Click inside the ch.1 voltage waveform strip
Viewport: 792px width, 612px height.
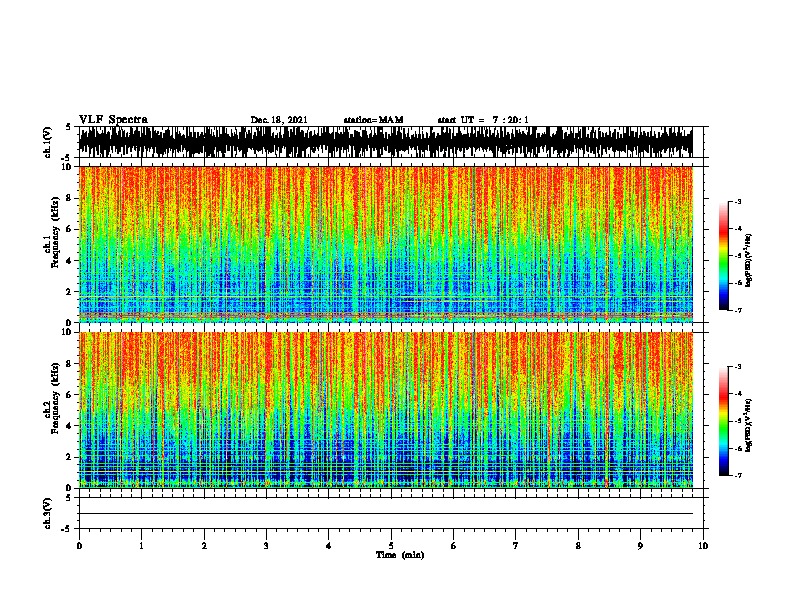[385, 142]
